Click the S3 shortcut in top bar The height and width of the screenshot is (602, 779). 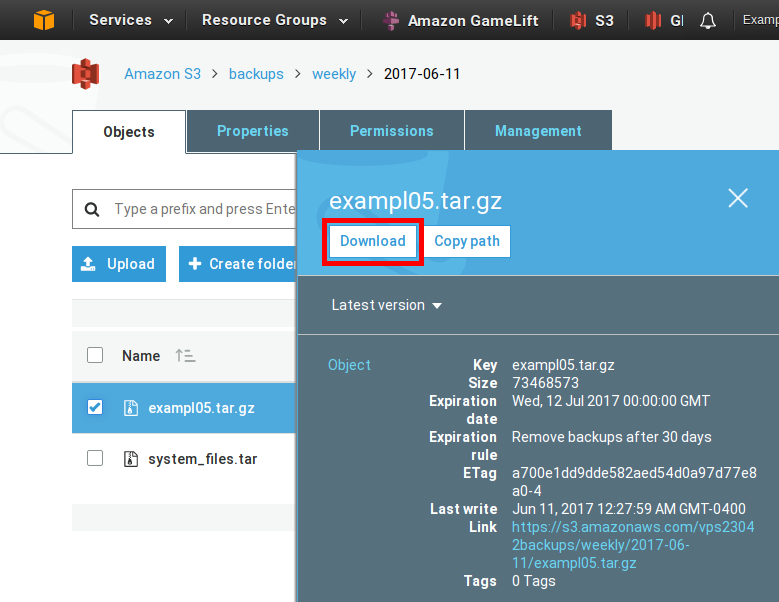point(591,20)
